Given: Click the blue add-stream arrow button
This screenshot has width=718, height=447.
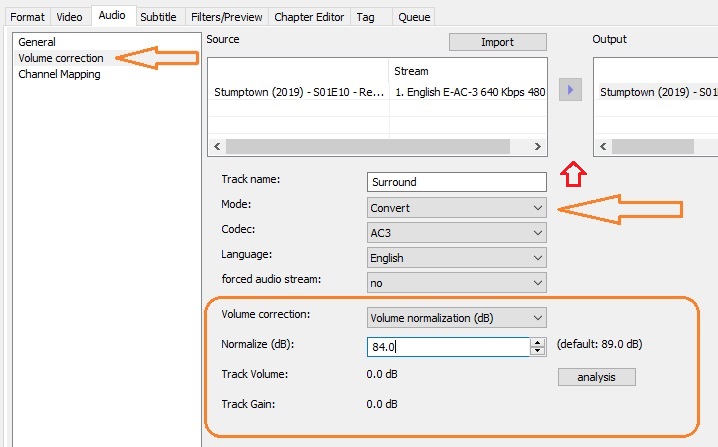Looking at the screenshot, I should (x=570, y=89).
